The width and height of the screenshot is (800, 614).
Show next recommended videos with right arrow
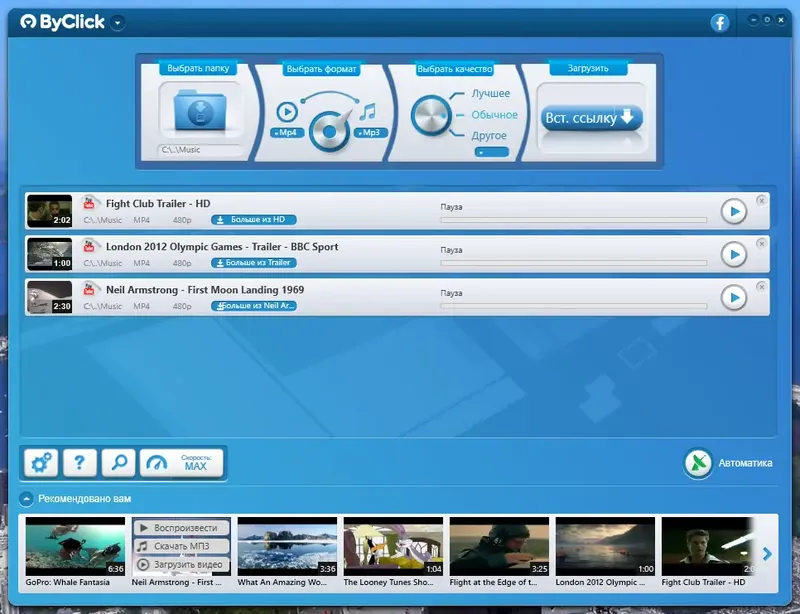click(767, 554)
